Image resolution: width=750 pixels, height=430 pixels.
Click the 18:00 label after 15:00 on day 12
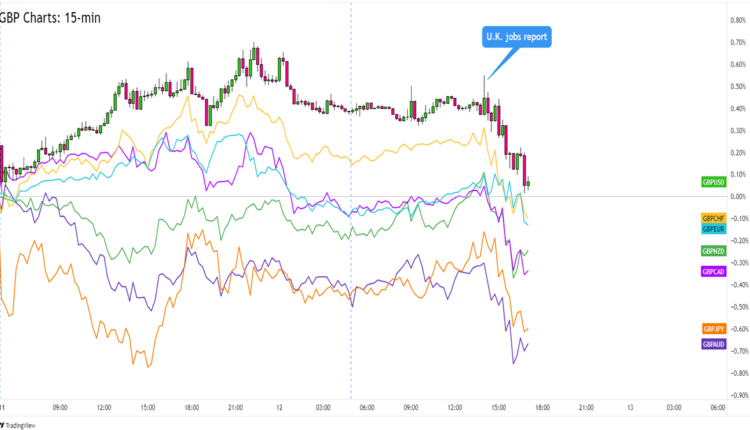(x=541, y=407)
